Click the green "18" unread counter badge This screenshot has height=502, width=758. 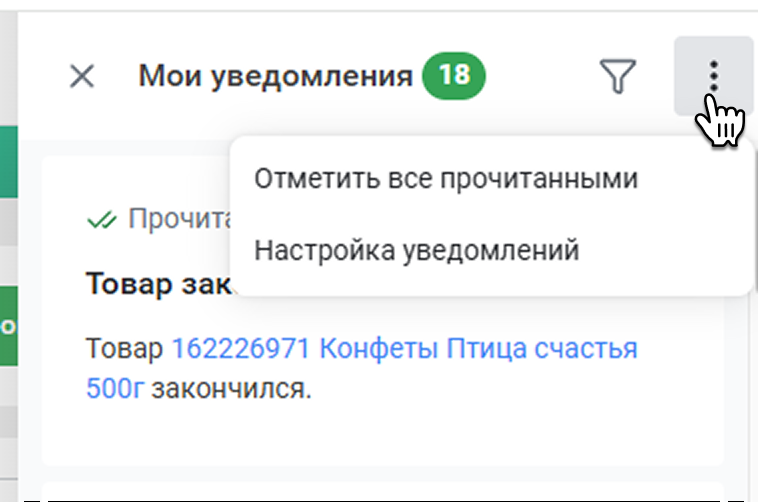coord(453,76)
